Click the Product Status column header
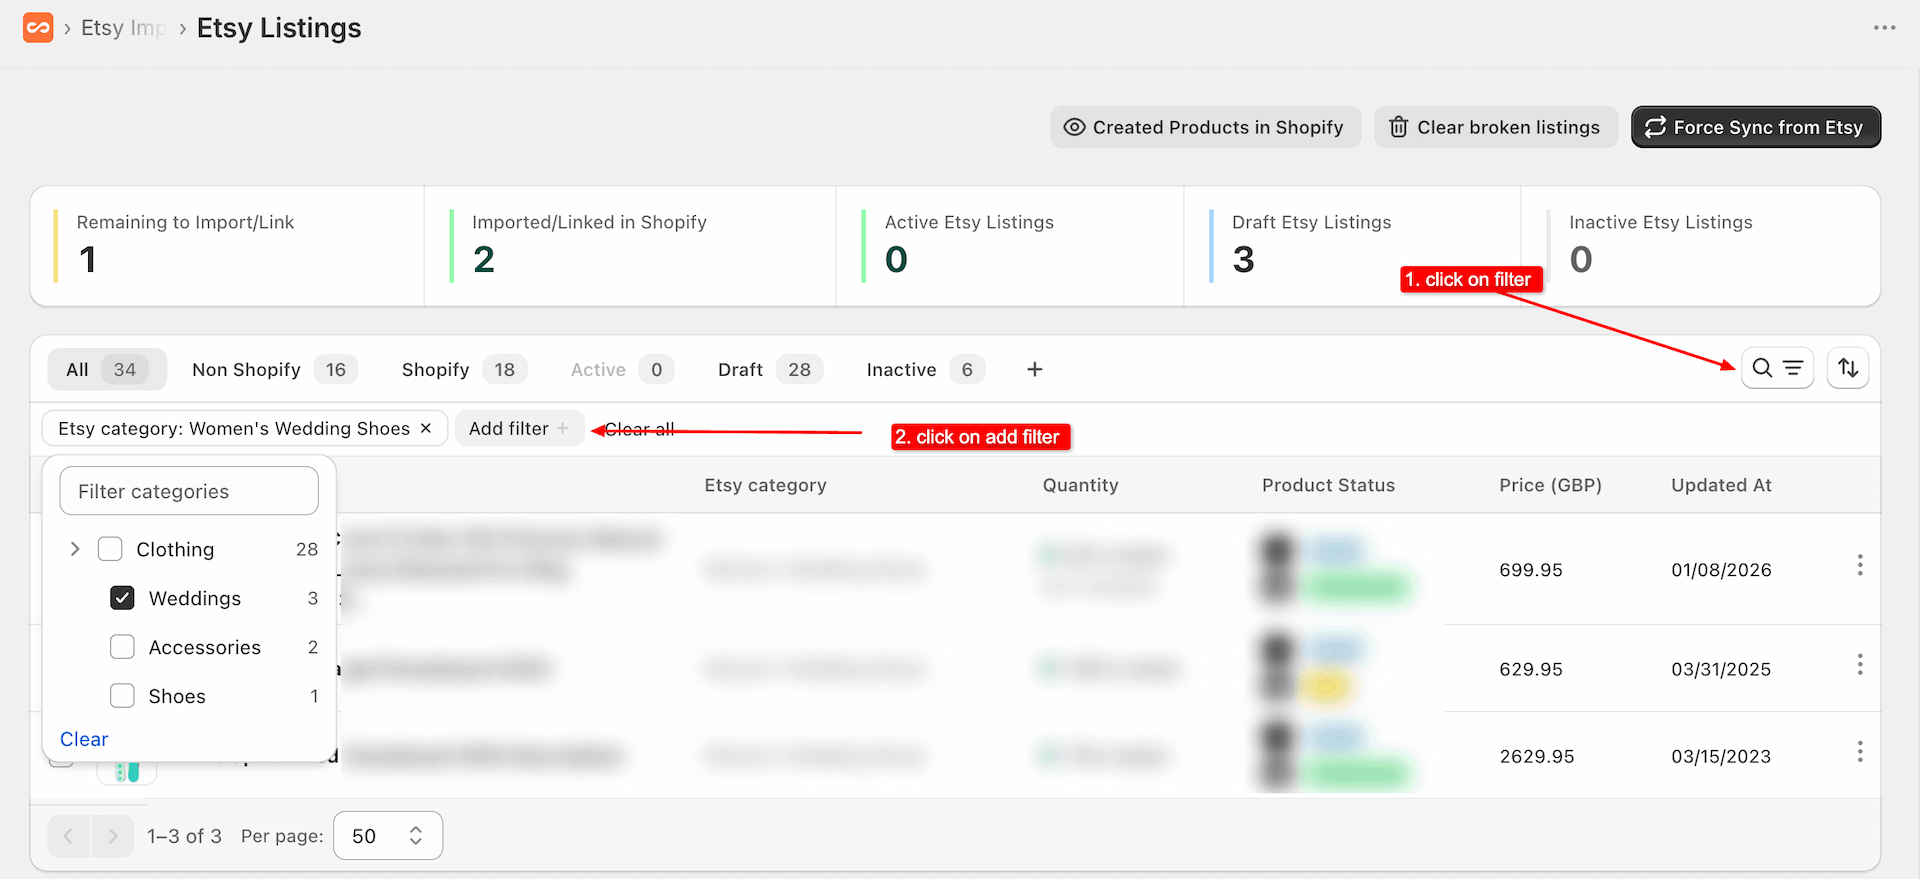 [1328, 485]
